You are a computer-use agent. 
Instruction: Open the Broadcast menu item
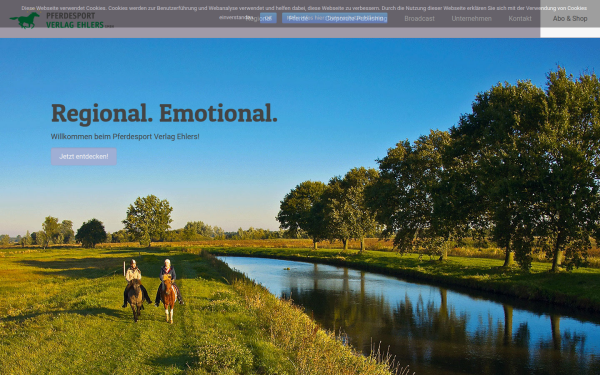[x=419, y=19]
